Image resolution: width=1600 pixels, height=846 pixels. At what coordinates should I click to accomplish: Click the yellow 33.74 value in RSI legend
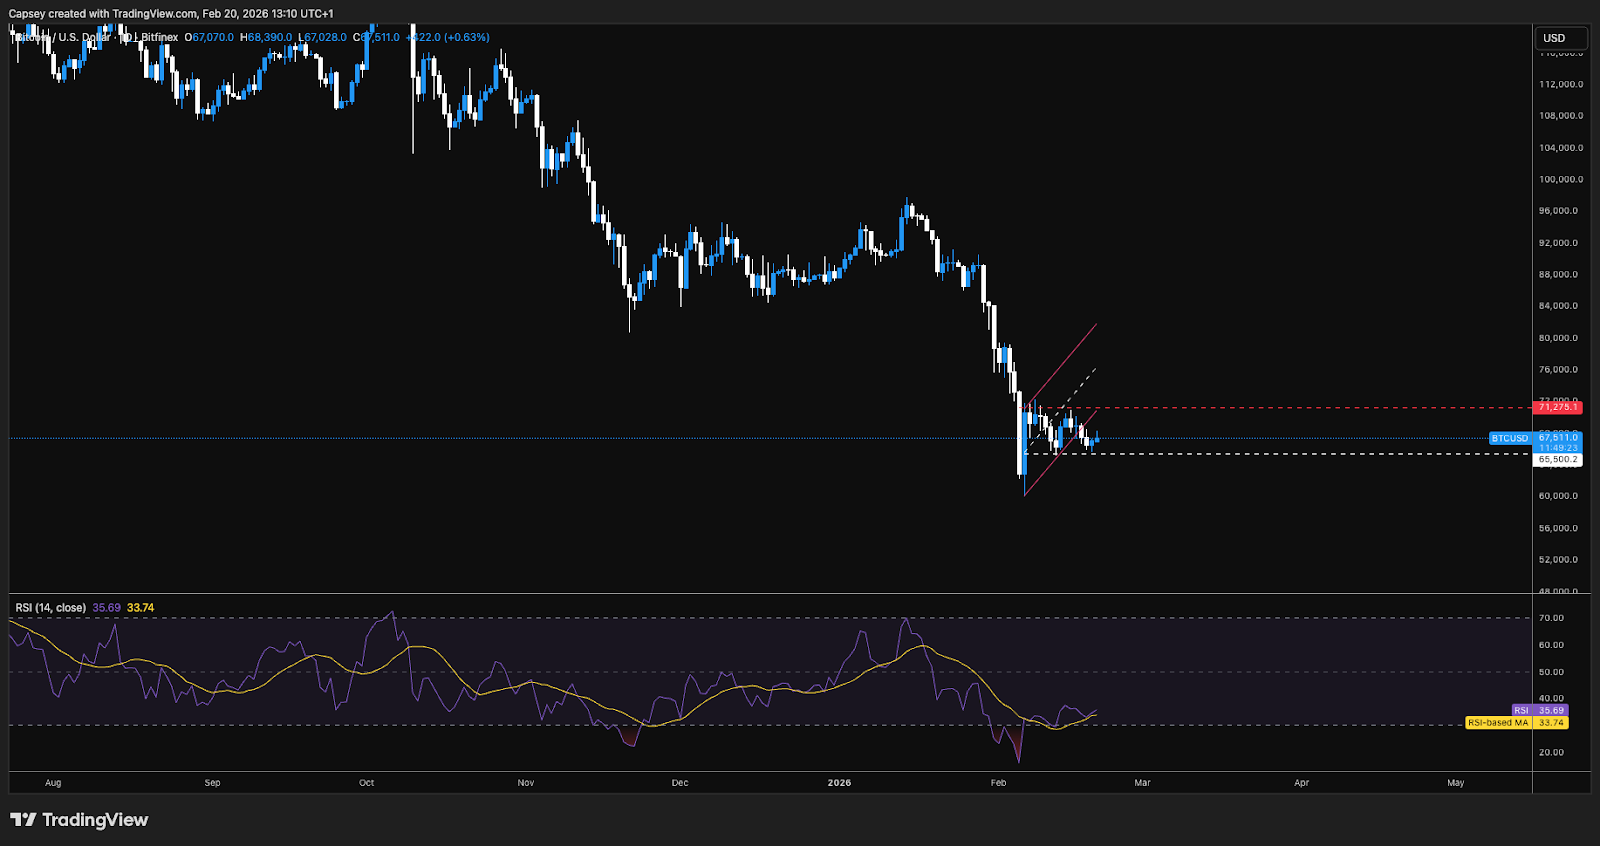coord(141,608)
